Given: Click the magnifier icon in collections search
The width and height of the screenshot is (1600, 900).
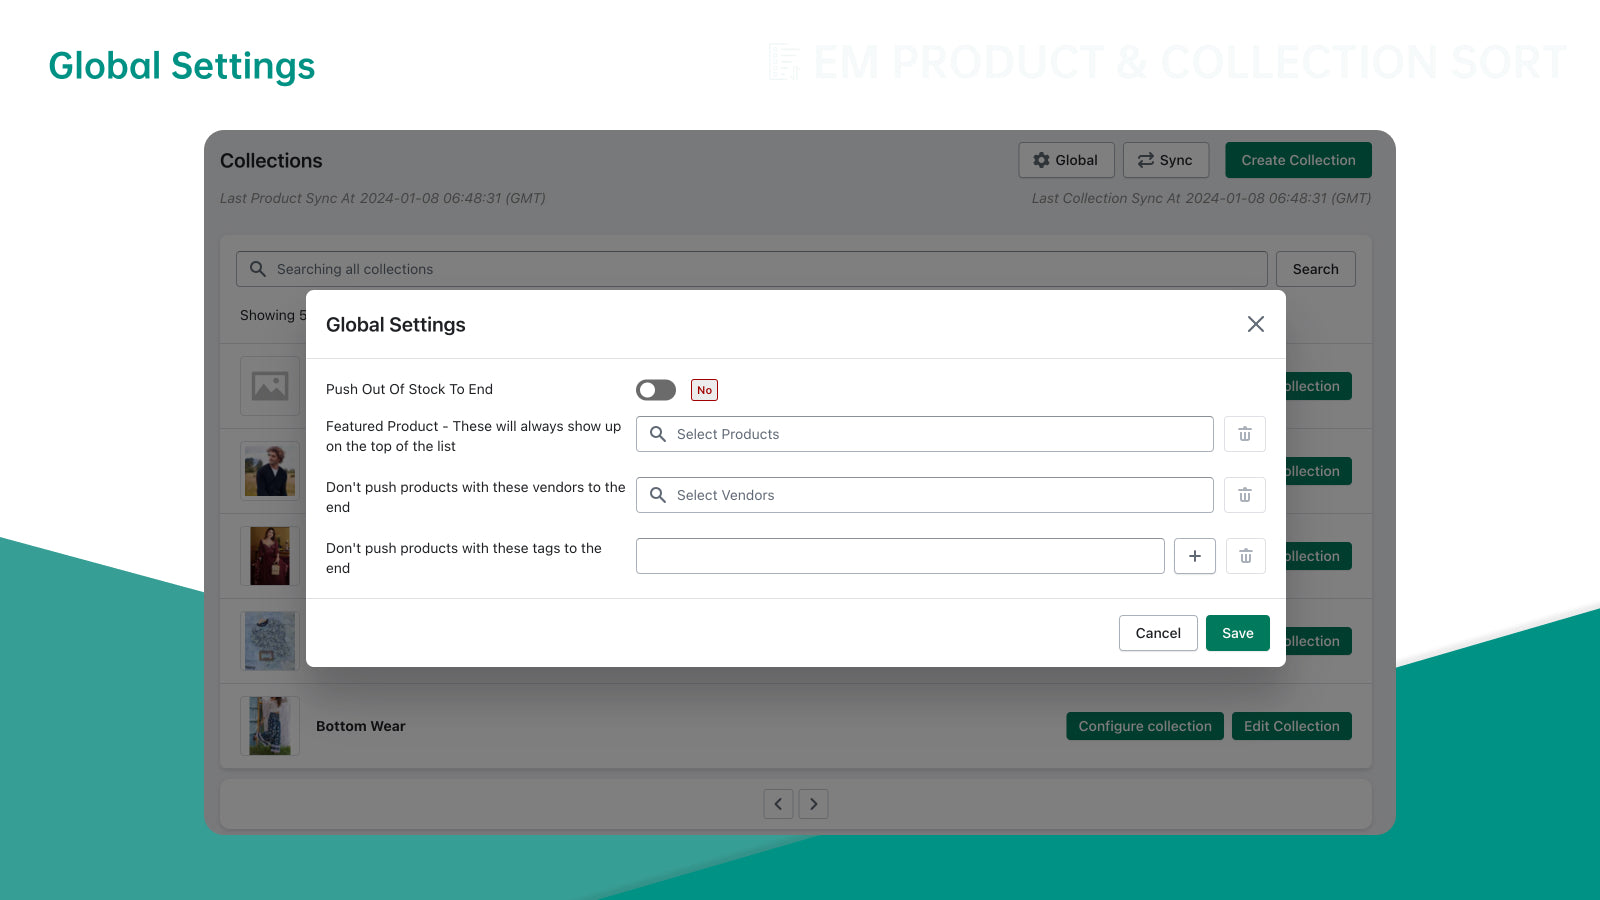Looking at the screenshot, I should (x=258, y=269).
